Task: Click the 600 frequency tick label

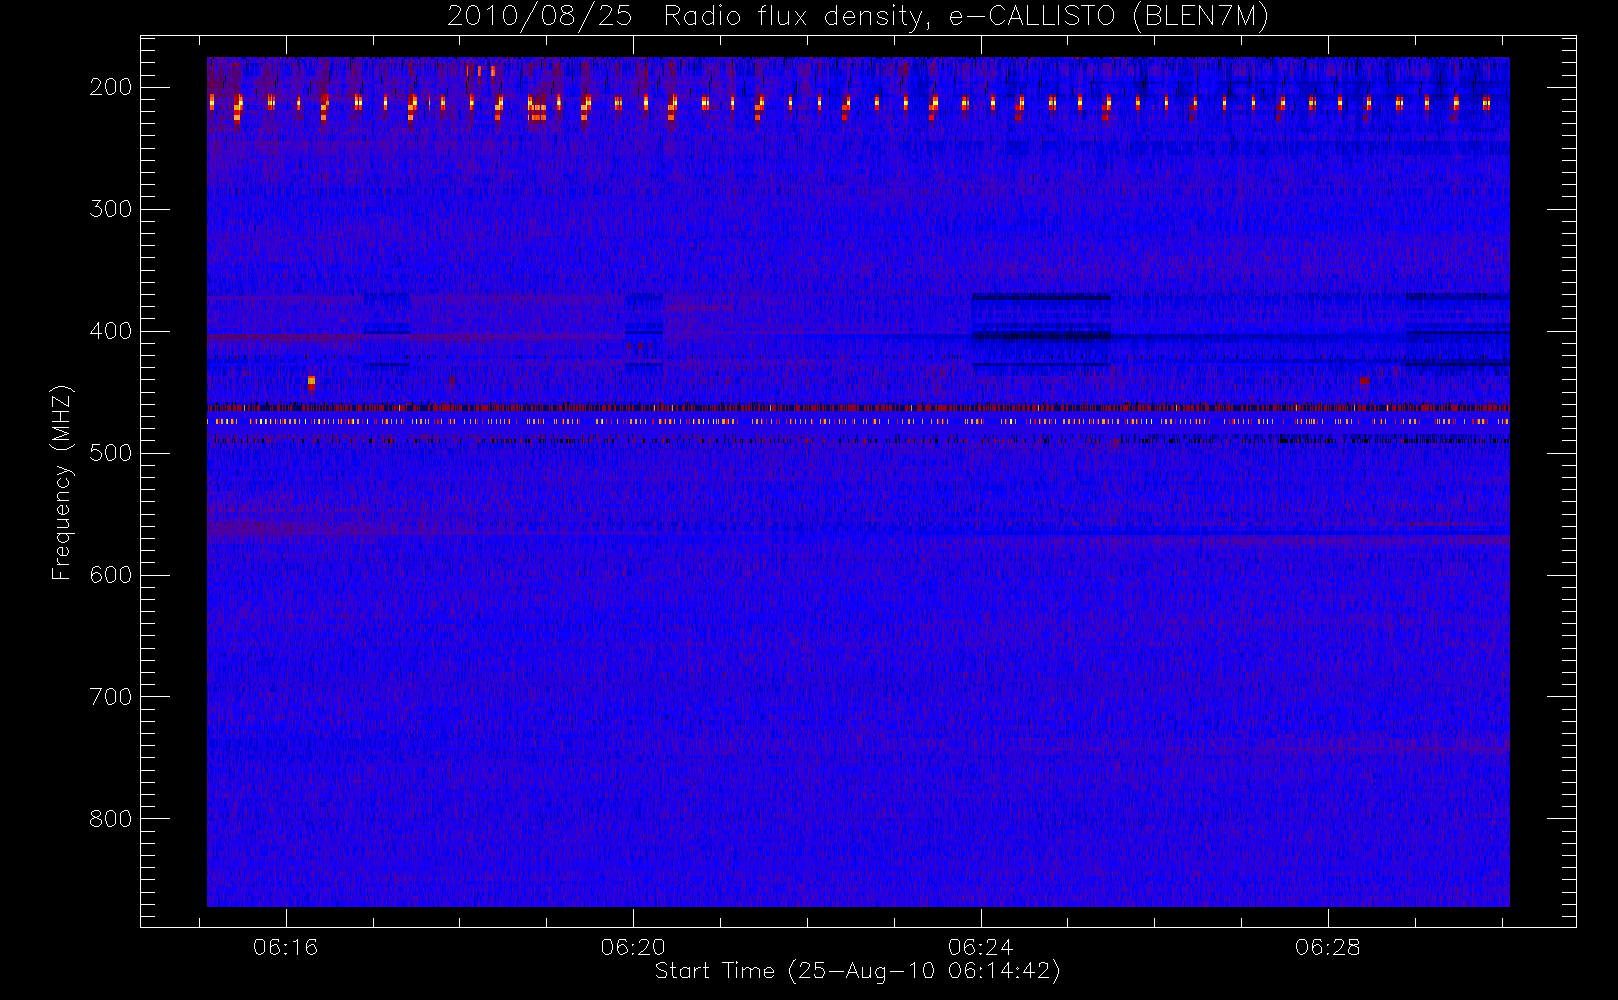Action: (x=111, y=575)
